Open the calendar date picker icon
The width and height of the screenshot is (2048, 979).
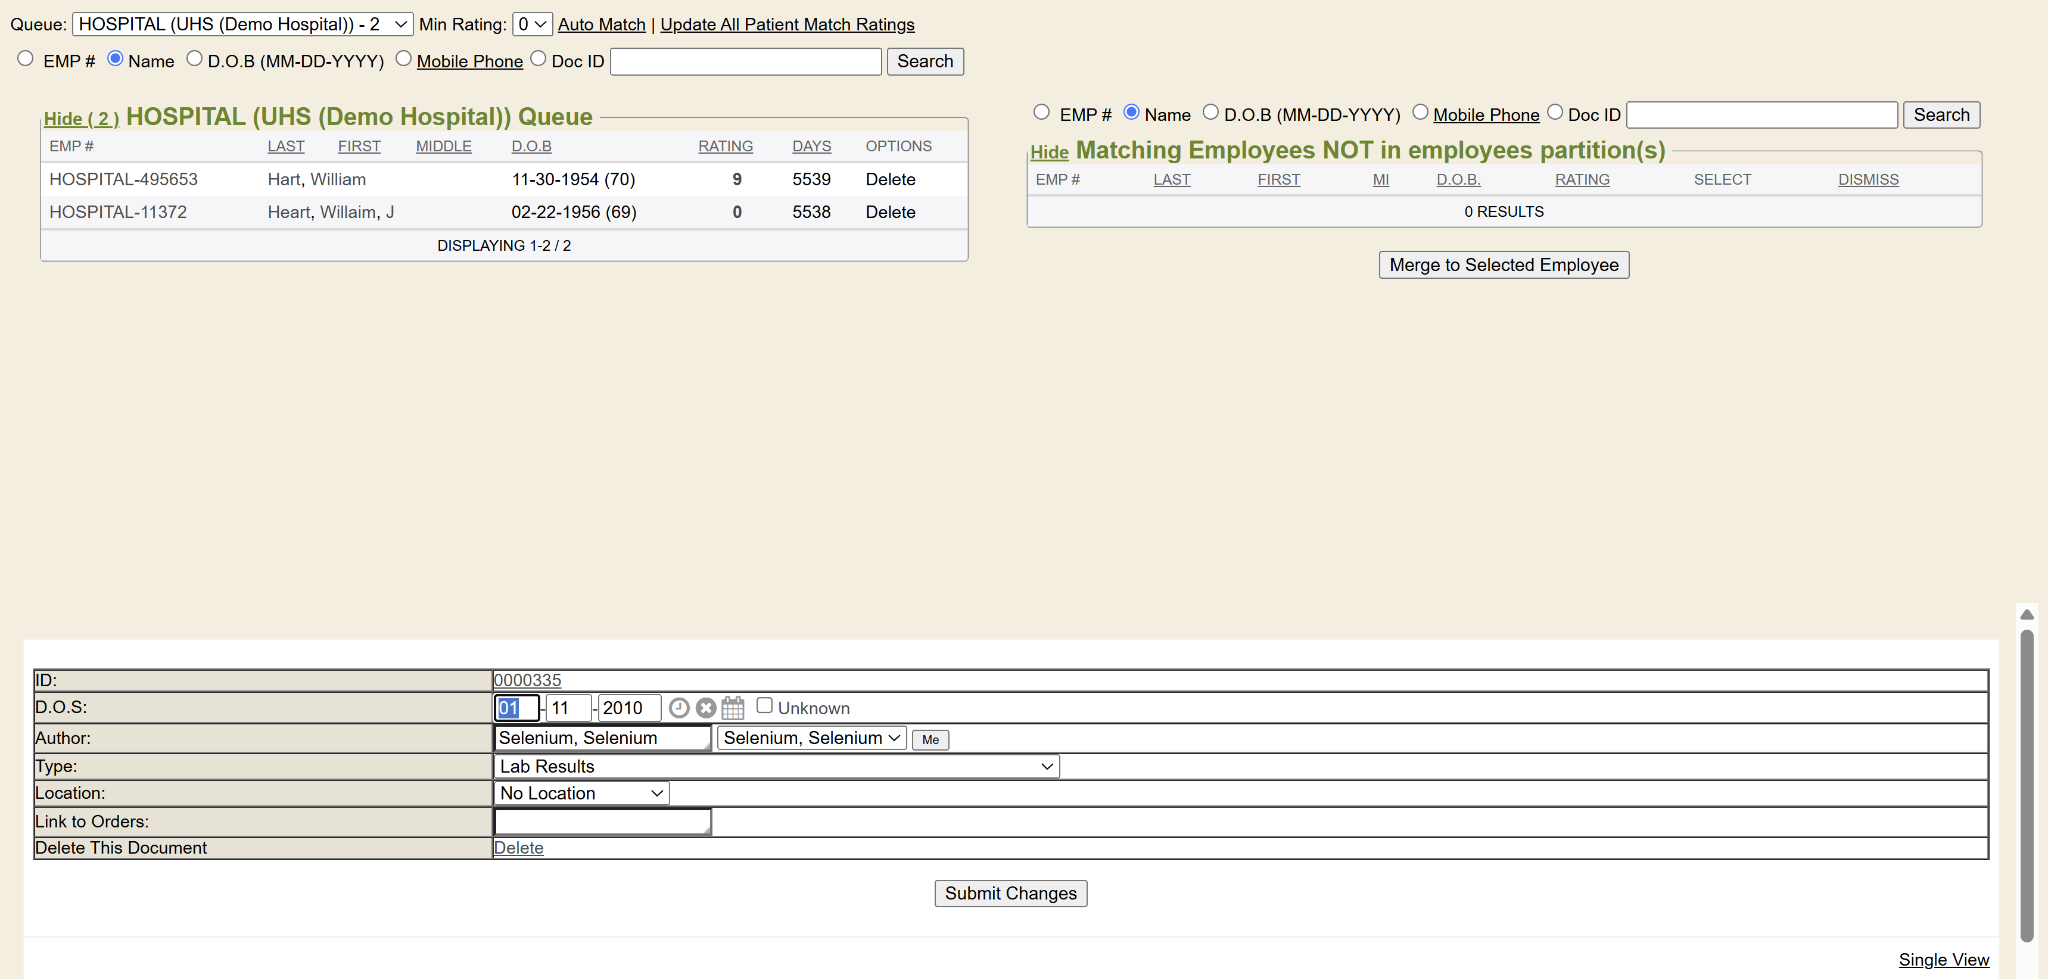pyautogui.click(x=733, y=708)
